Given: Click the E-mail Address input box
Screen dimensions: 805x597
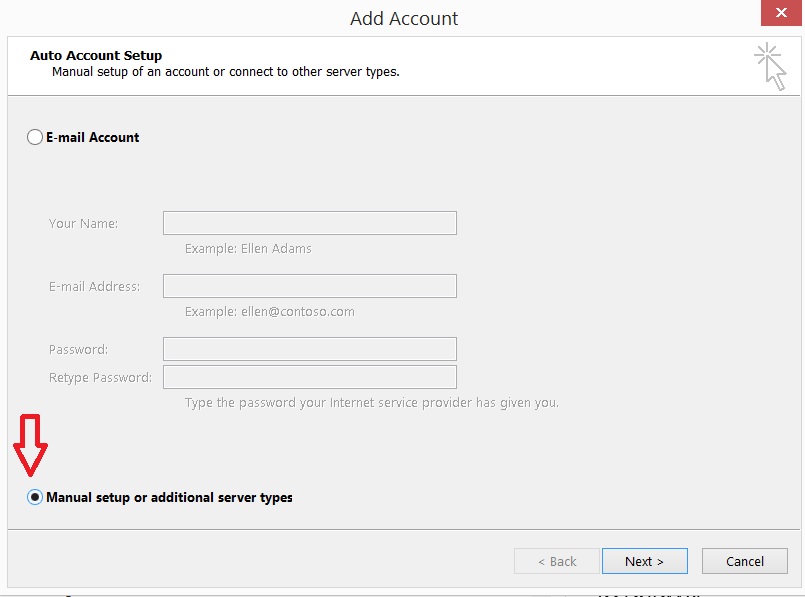Looking at the screenshot, I should tap(308, 285).
